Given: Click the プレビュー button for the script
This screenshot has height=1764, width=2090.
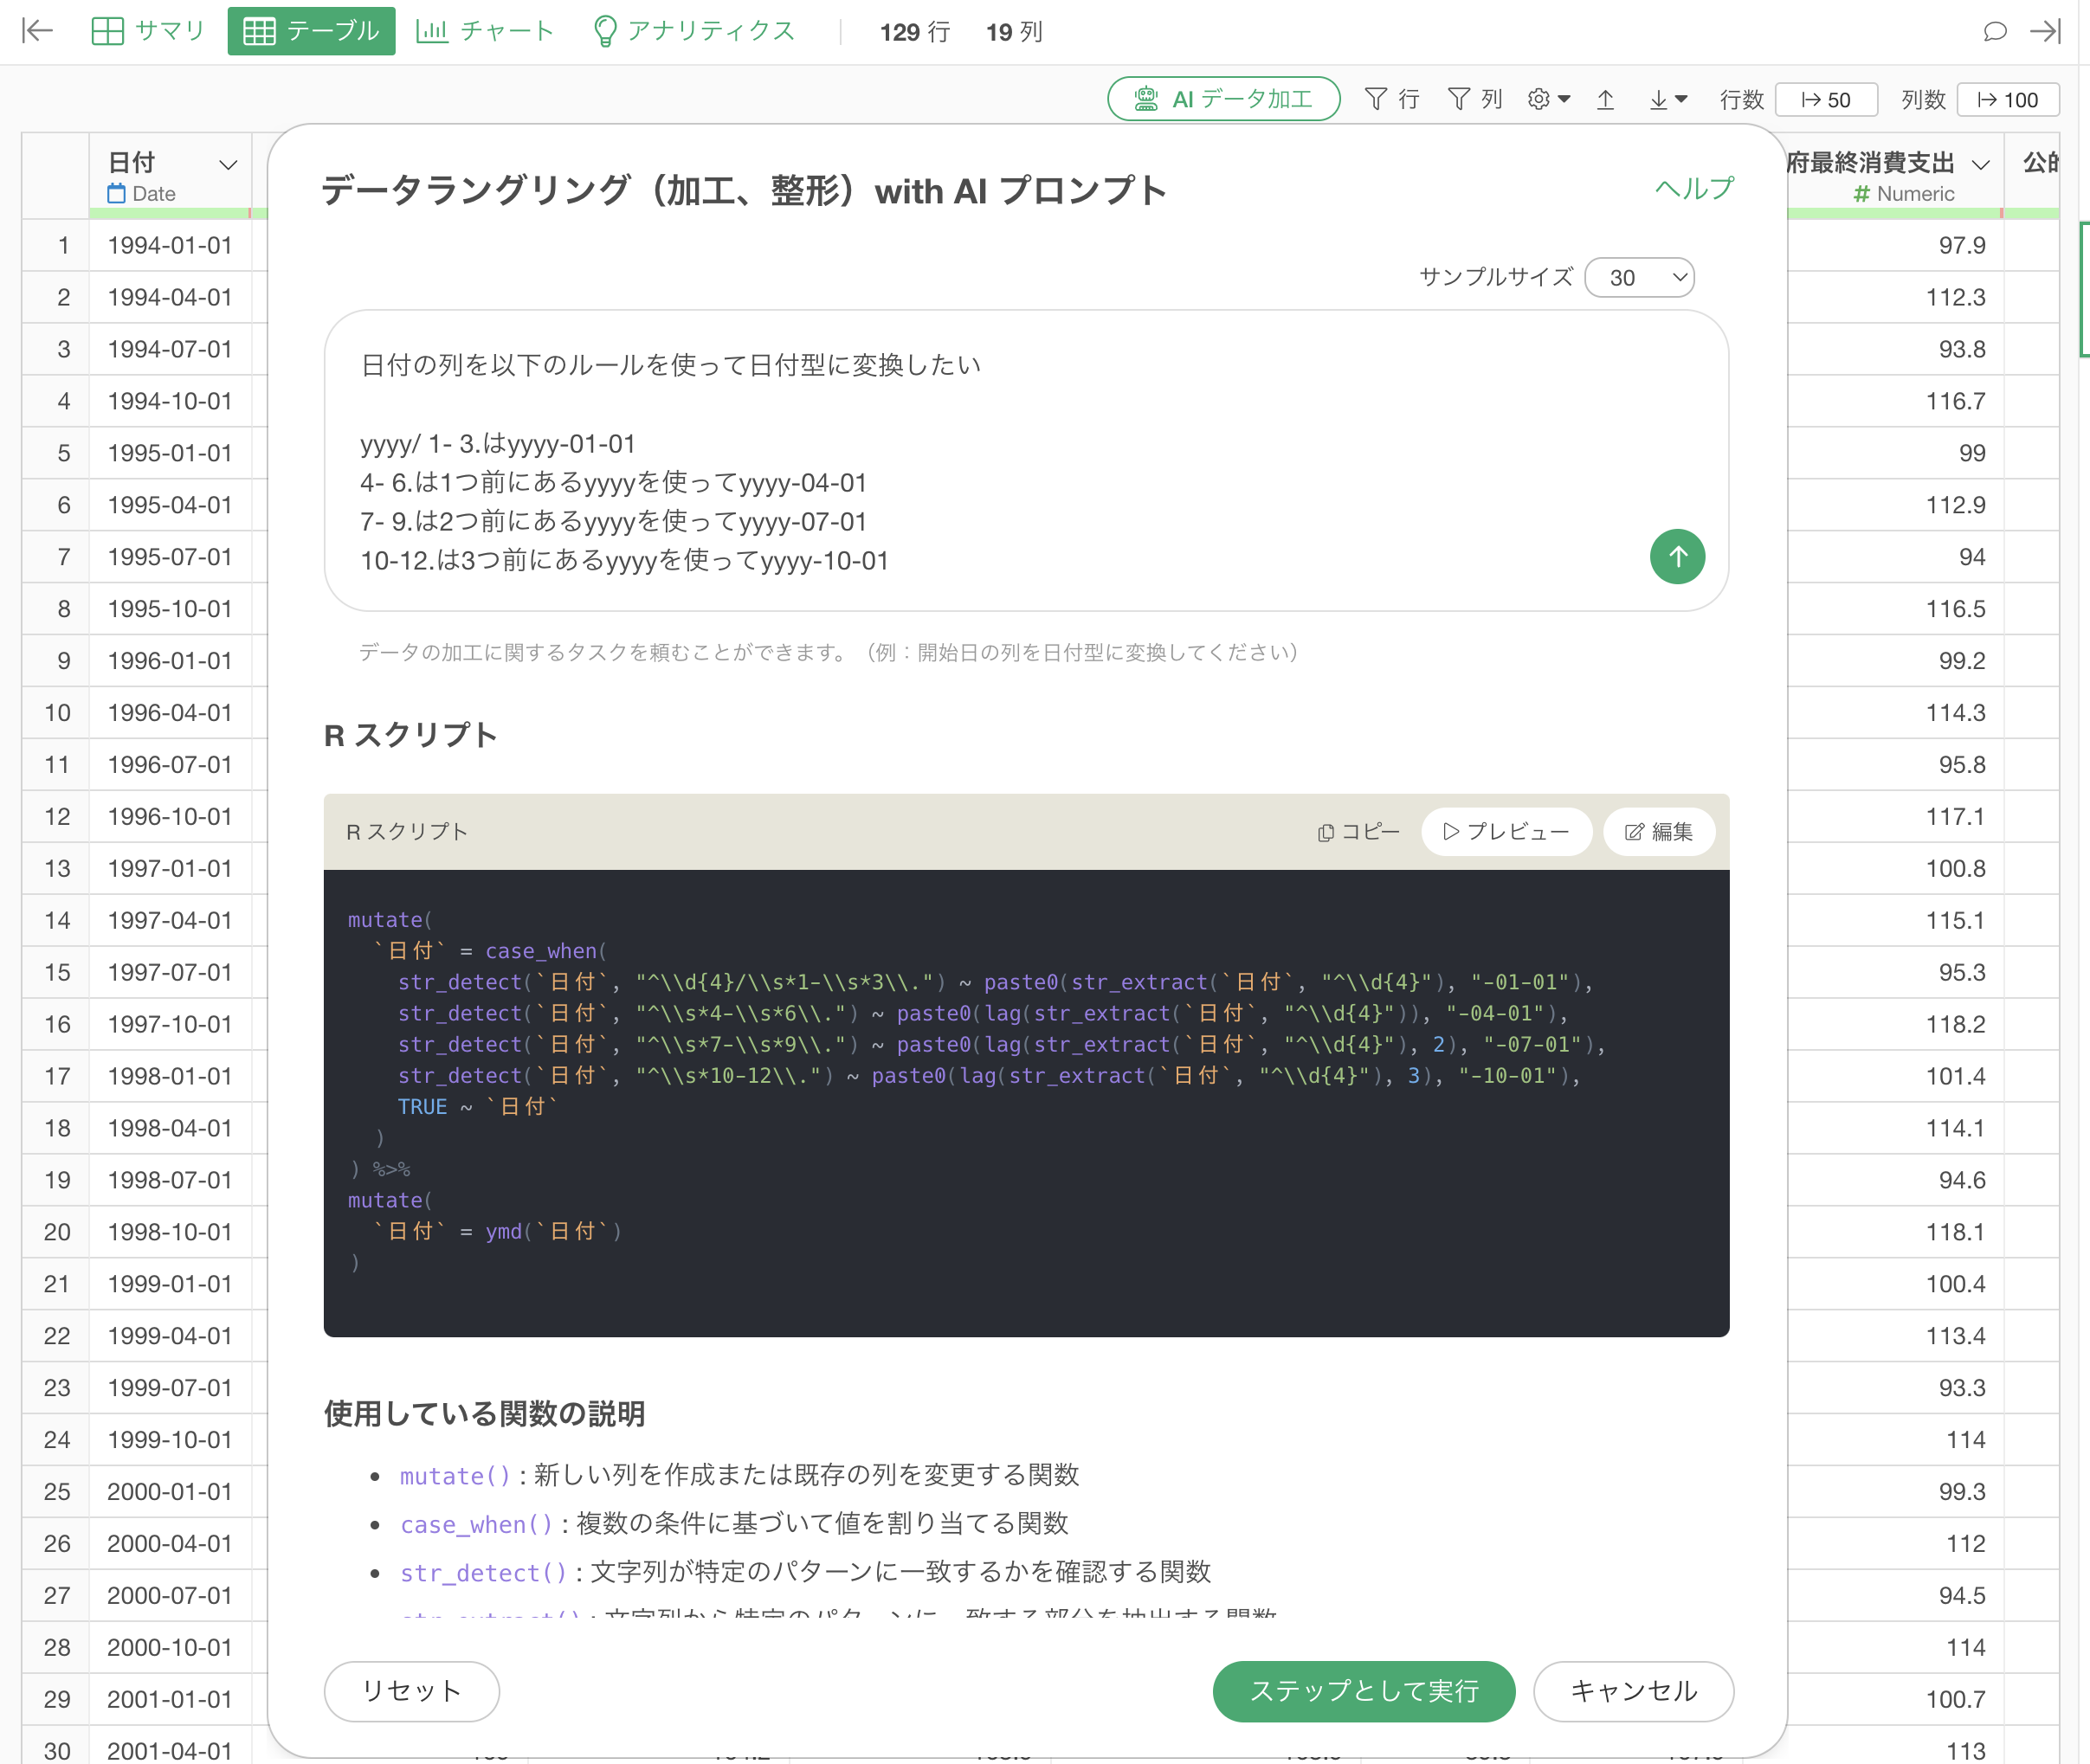Looking at the screenshot, I should [x=1506, y=832].
